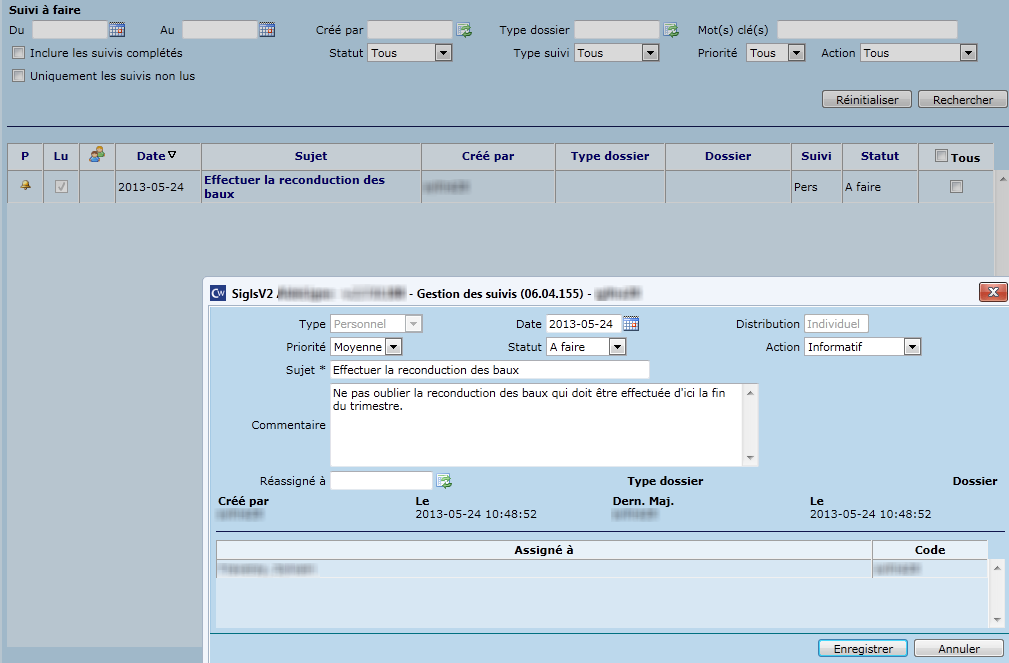This screenshot has height=663, width=1009.
Task: Click Enregistrer to save the suivi
Action: (862, 649)
